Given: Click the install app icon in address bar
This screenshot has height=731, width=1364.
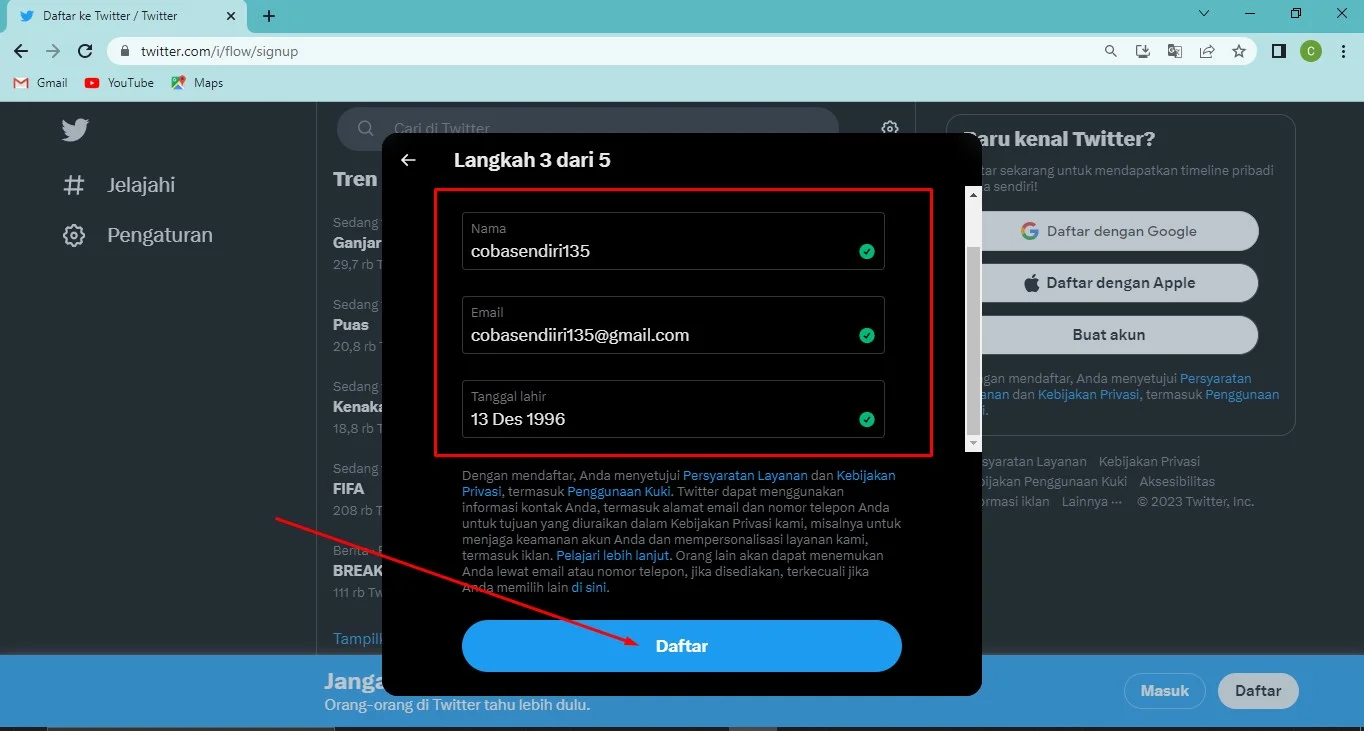Looking at the screenshot, I should (x=1143, y=51).
